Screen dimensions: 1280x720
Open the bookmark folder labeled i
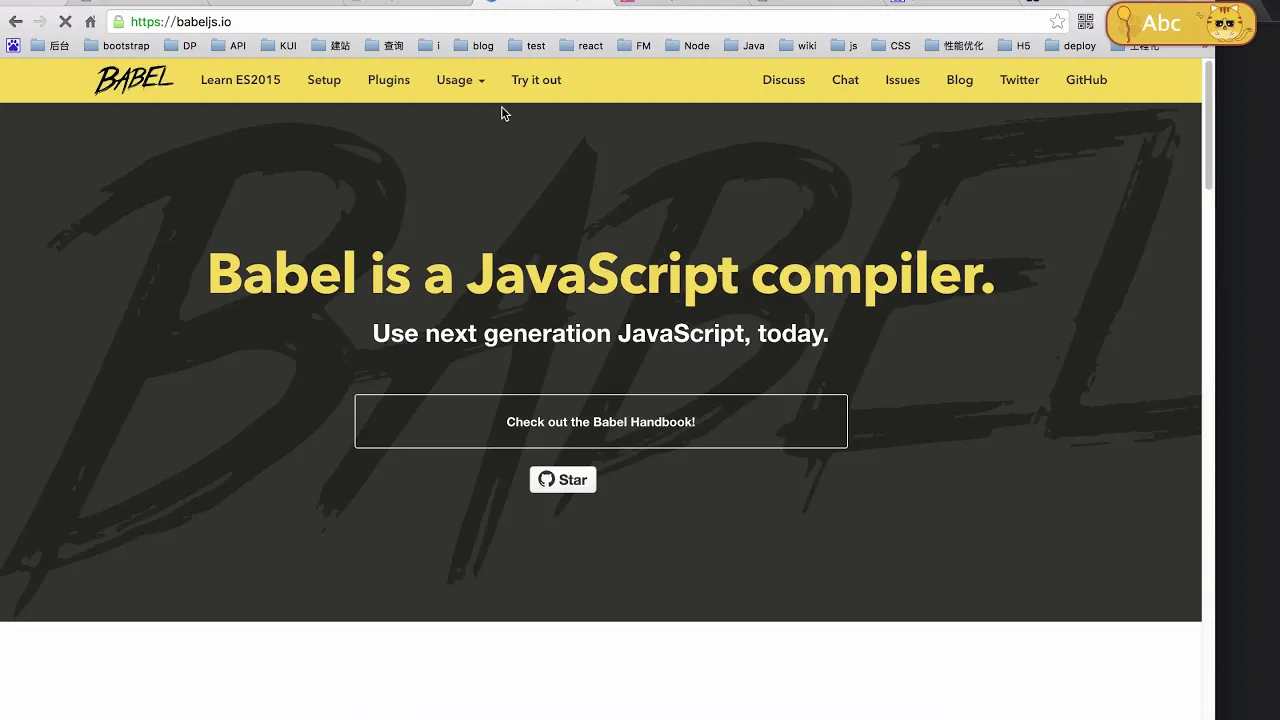pos(429,45)
